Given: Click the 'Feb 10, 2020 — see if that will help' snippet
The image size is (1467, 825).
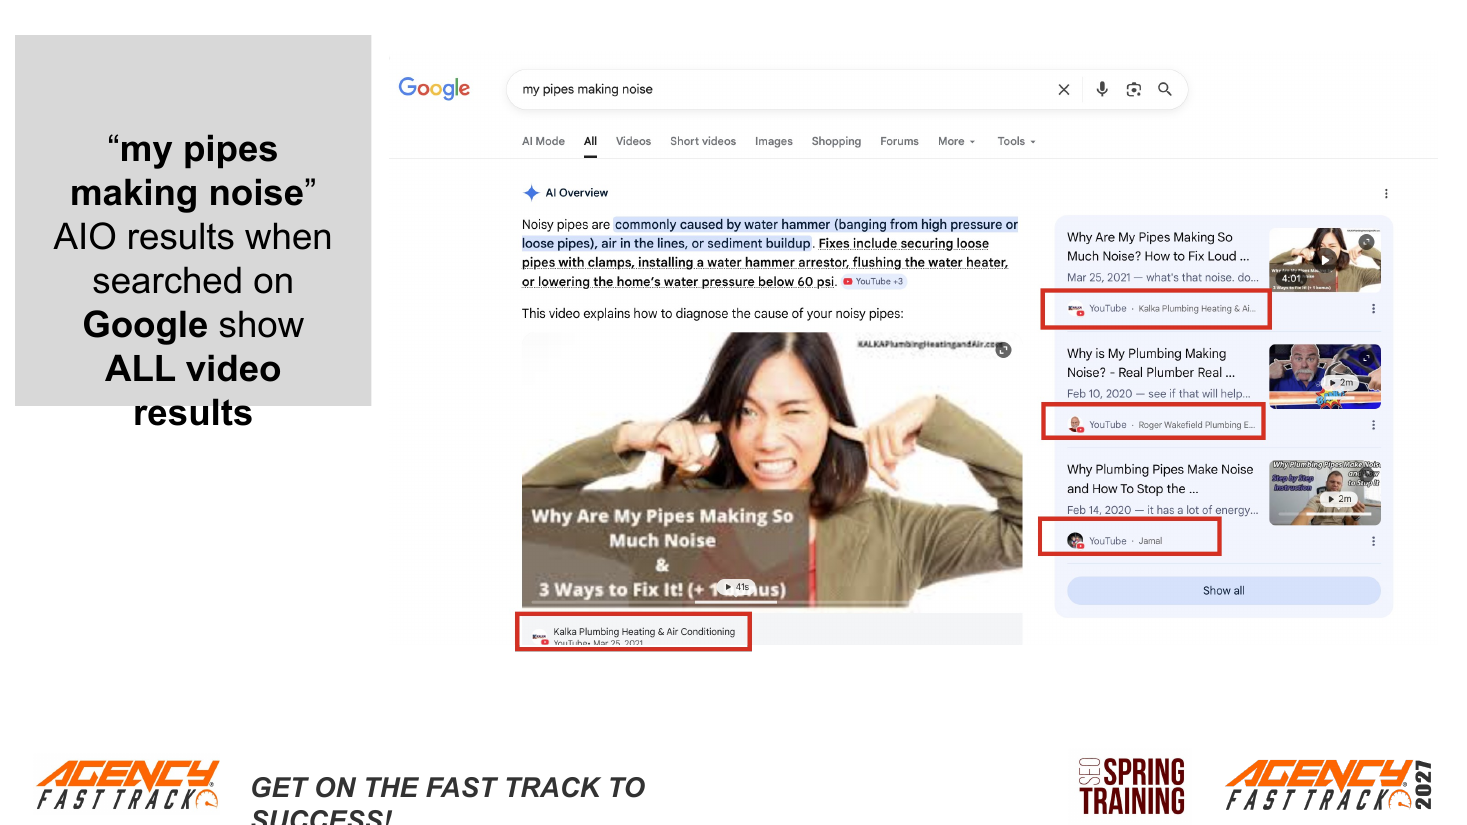Looking at the screenshot, I should tap(1159, 394).
